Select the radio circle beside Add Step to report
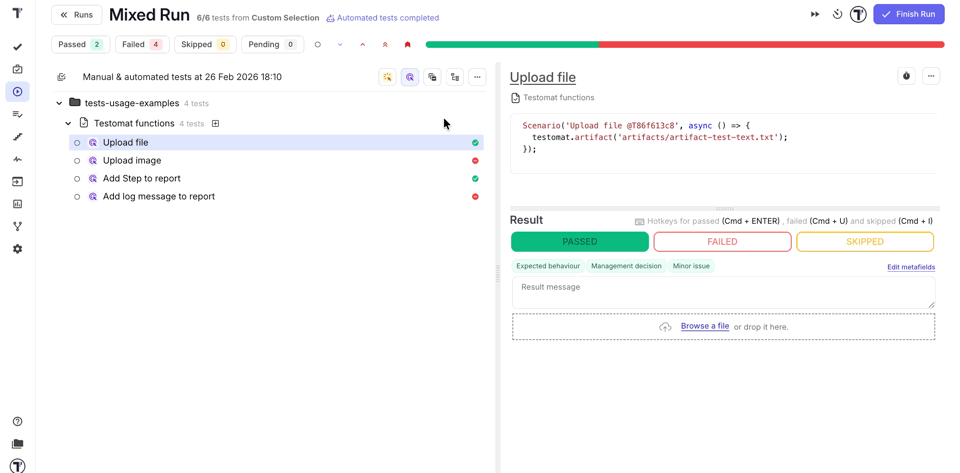The height and width of the screenshot is (473, 960). tap(77, 179)
